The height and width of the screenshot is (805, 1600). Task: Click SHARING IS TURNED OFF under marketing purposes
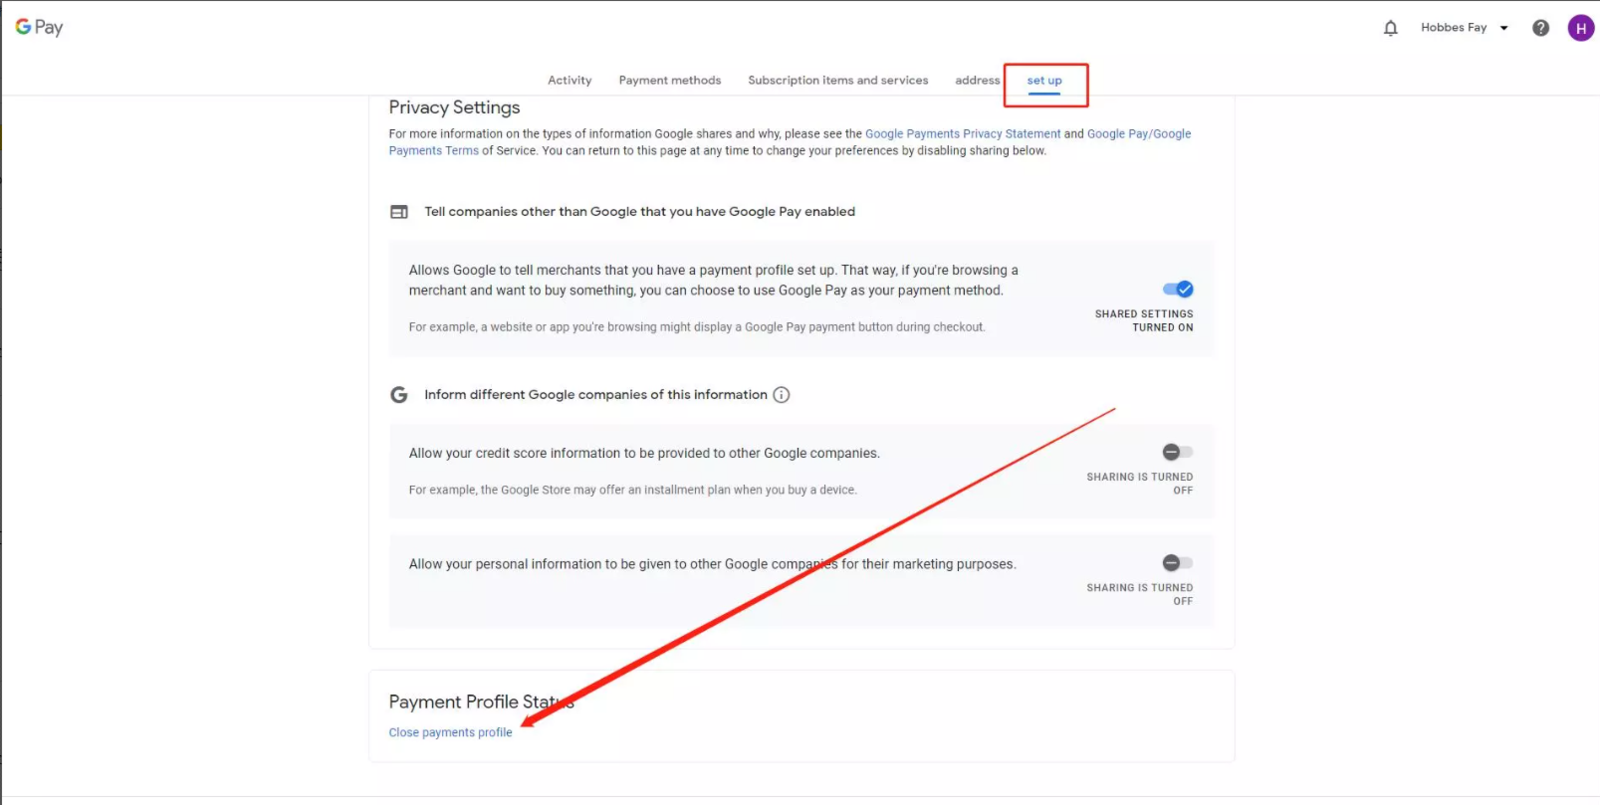pyautogui.click(x=1140, y=595)
